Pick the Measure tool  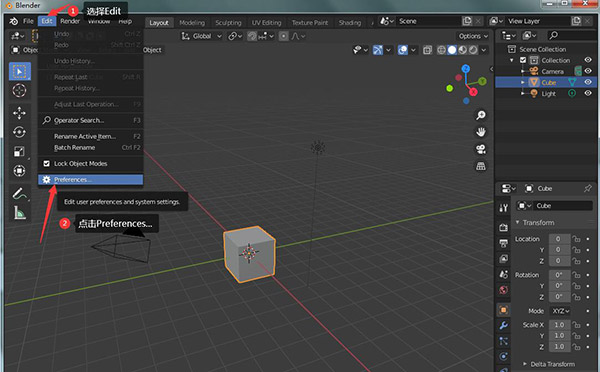(x=20, y=212)
